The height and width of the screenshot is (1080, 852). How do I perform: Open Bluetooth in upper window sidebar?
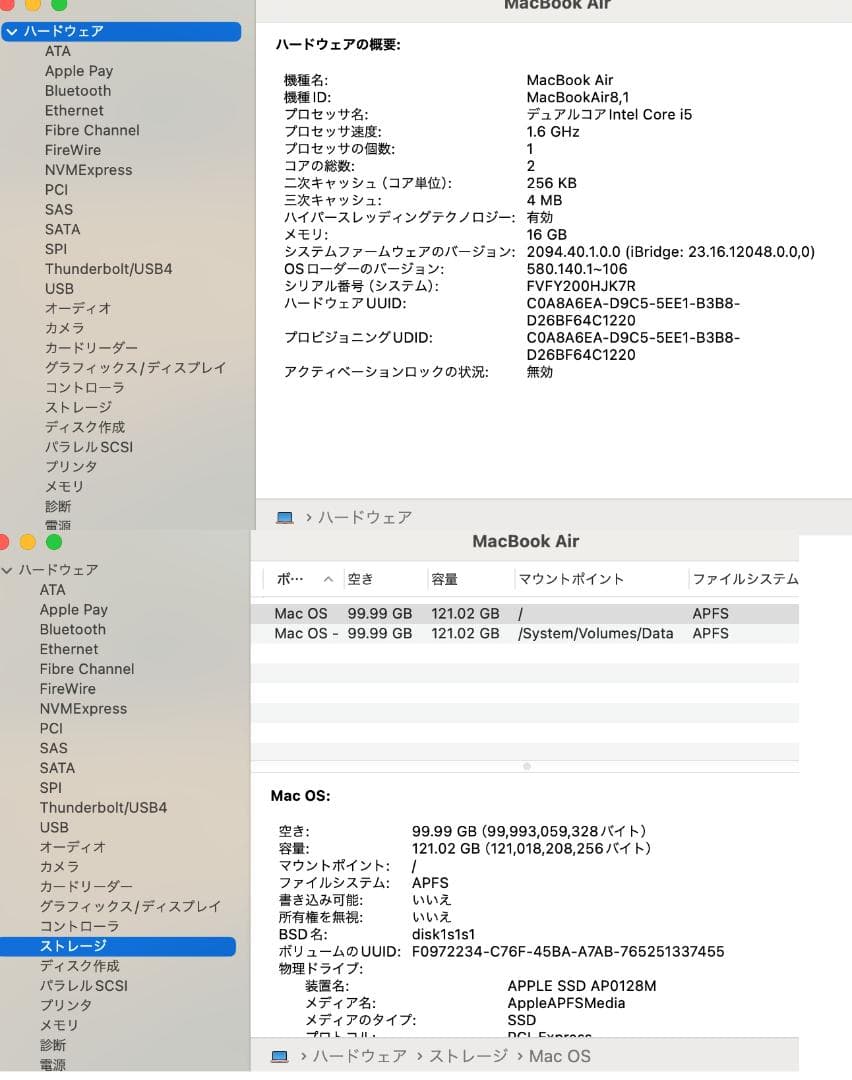78,91
